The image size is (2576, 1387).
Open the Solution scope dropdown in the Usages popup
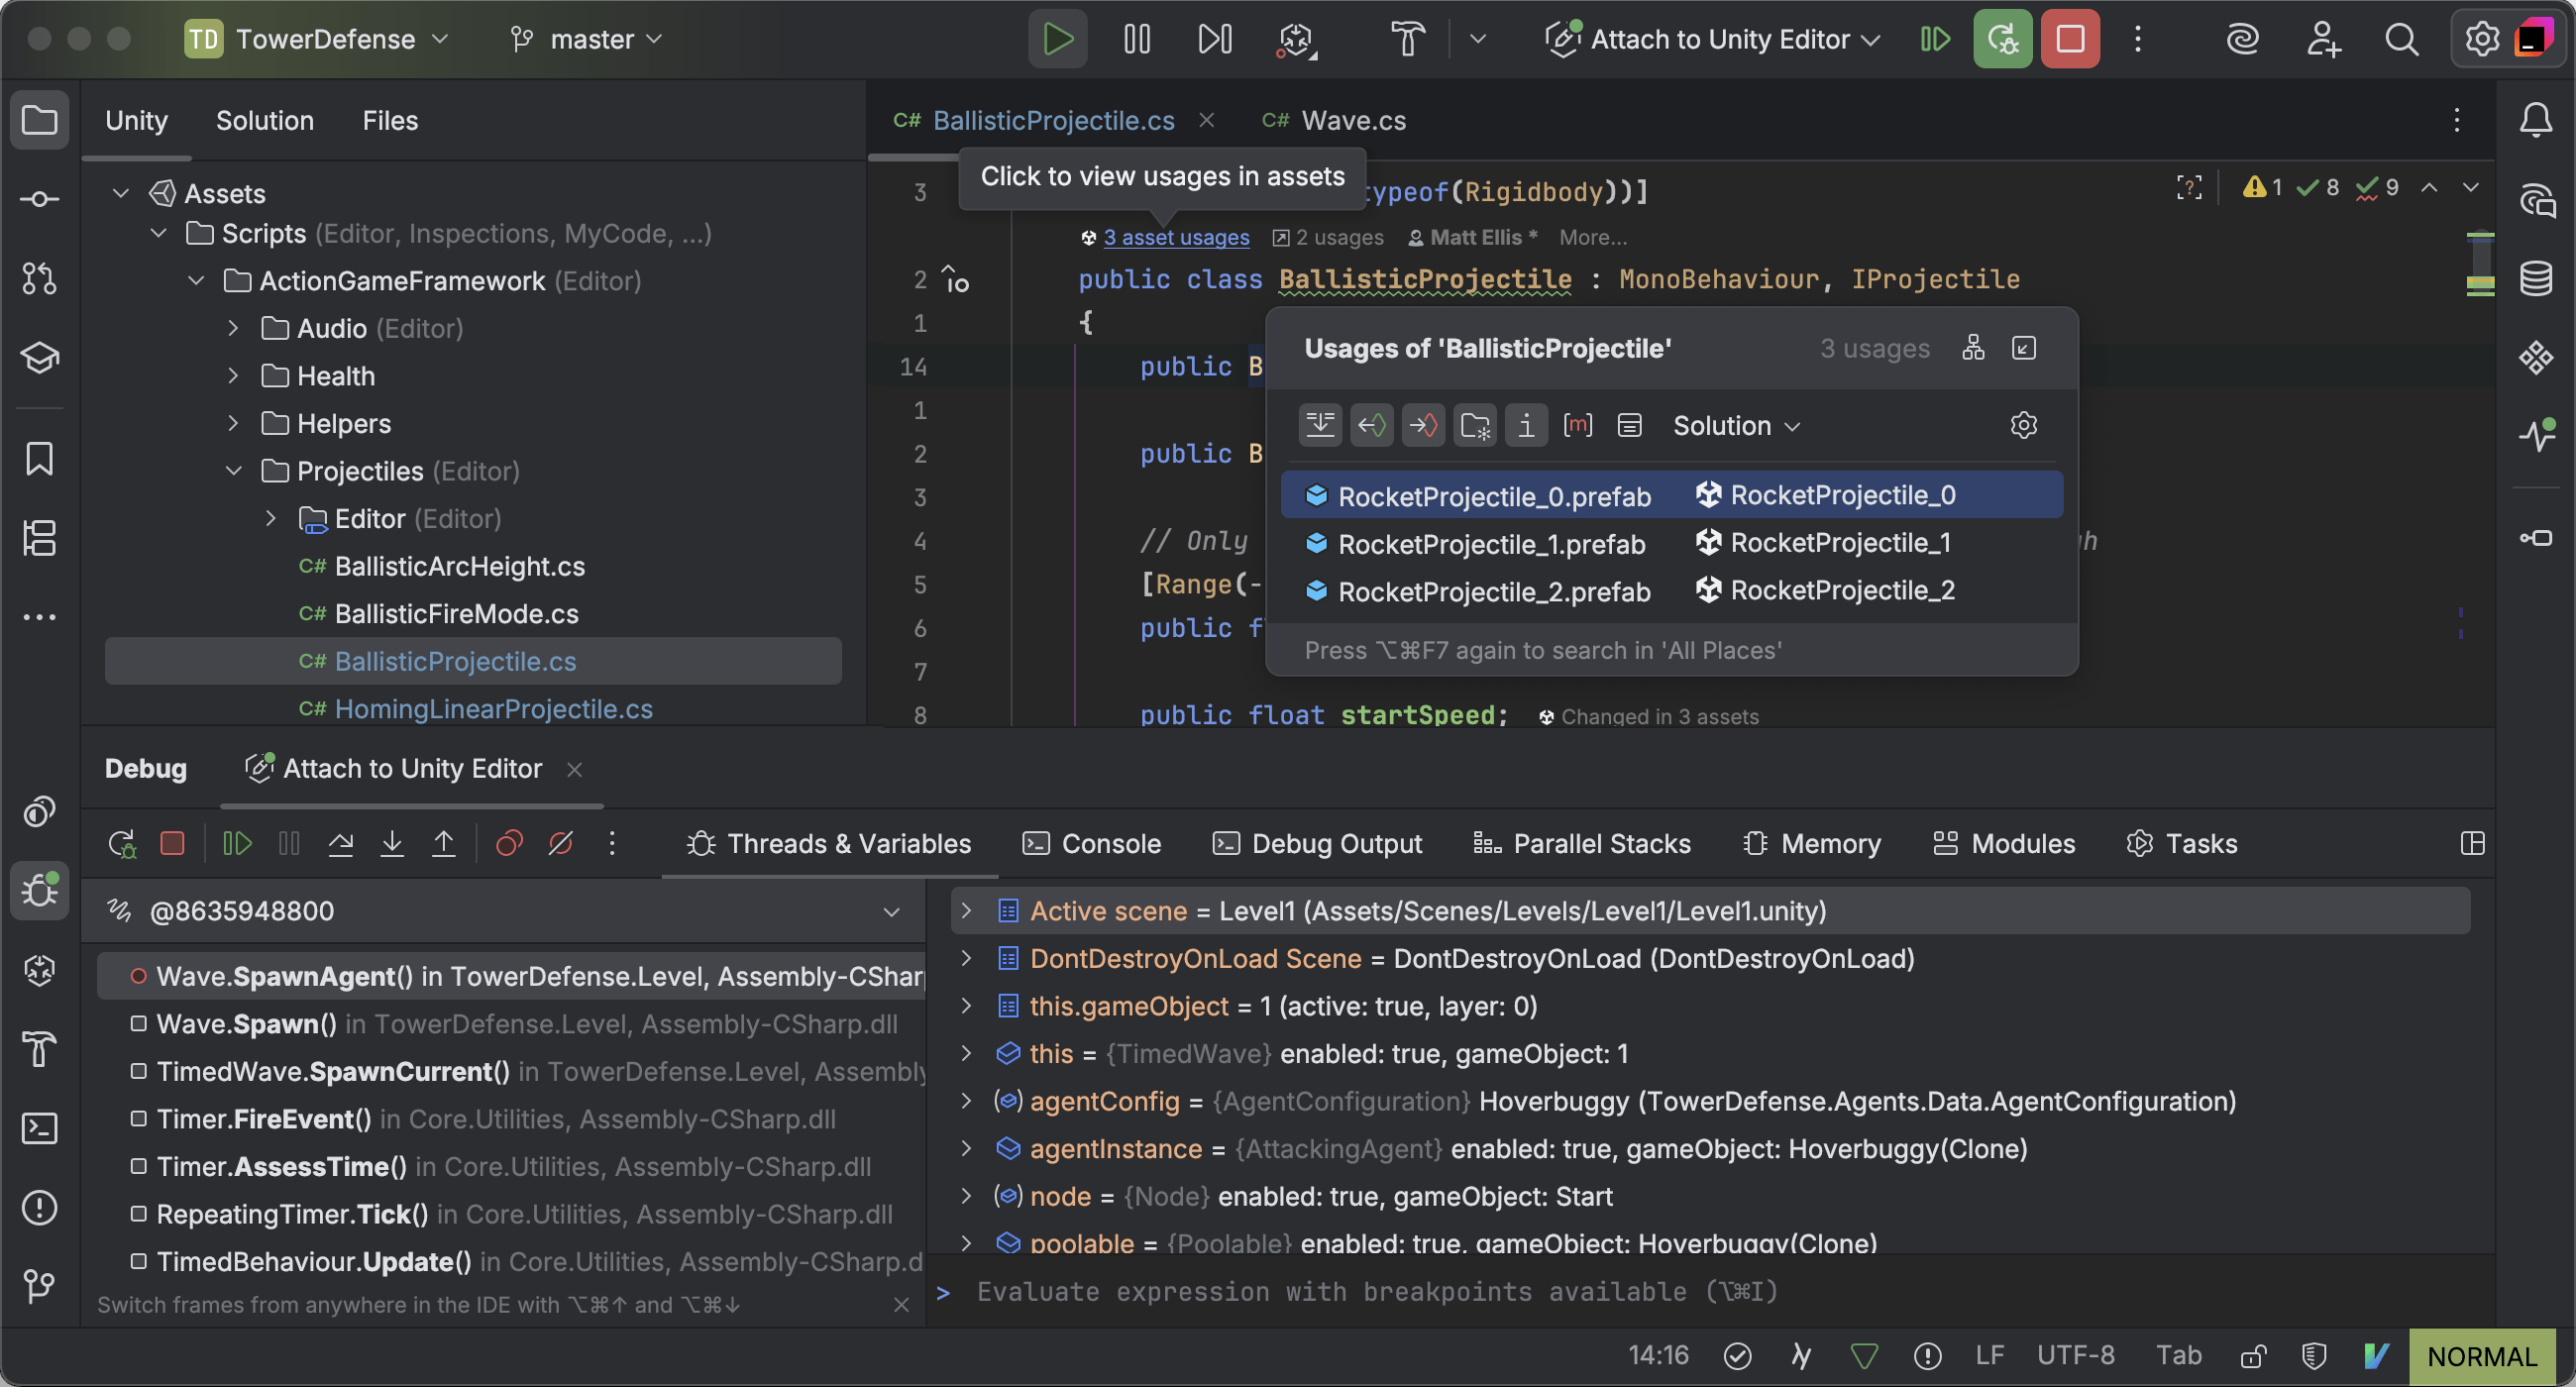[x=1736, y=425]
